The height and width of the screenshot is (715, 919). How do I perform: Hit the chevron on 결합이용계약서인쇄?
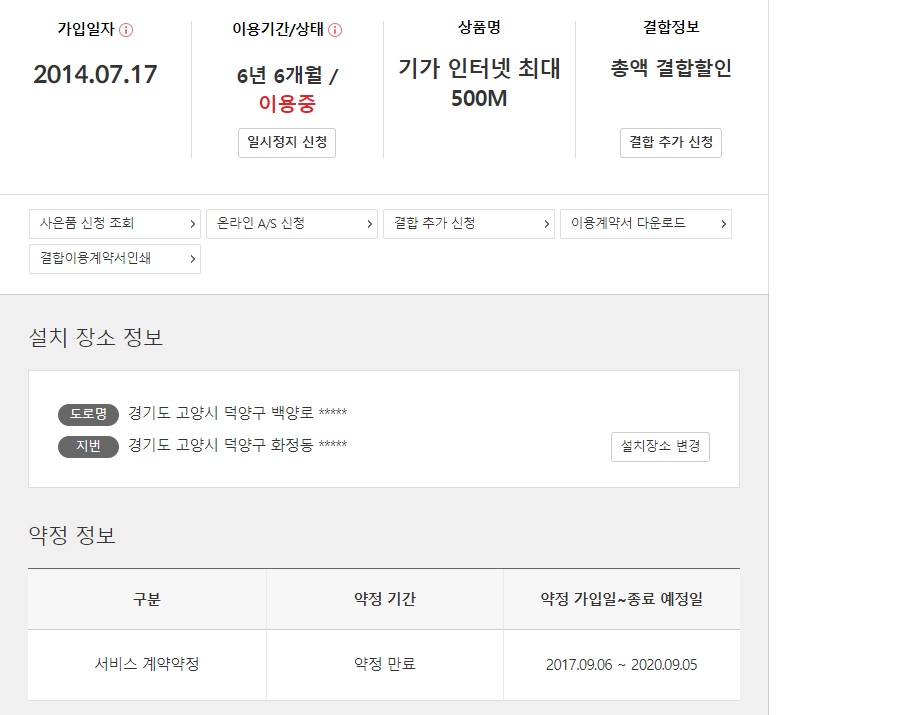click(x=192, y=259)
